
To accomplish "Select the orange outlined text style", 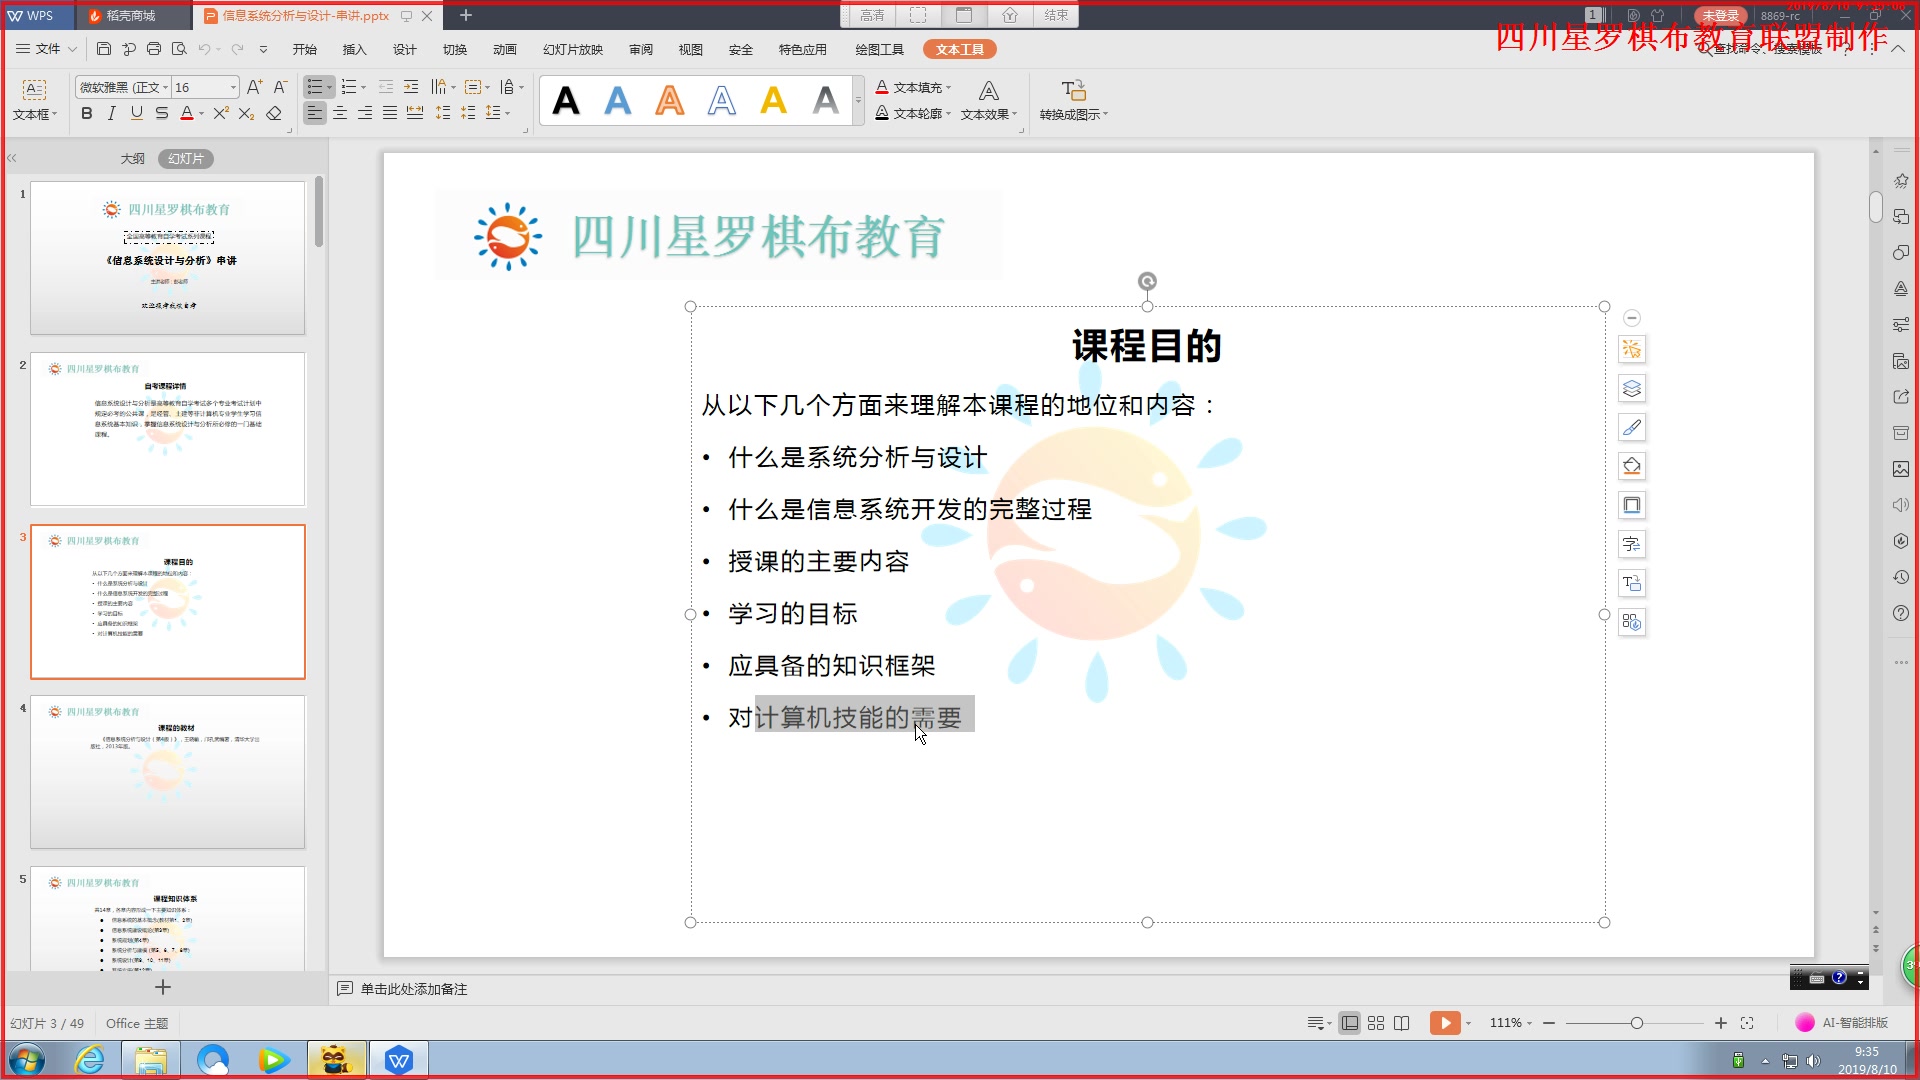I will click(x=669, y=100).
